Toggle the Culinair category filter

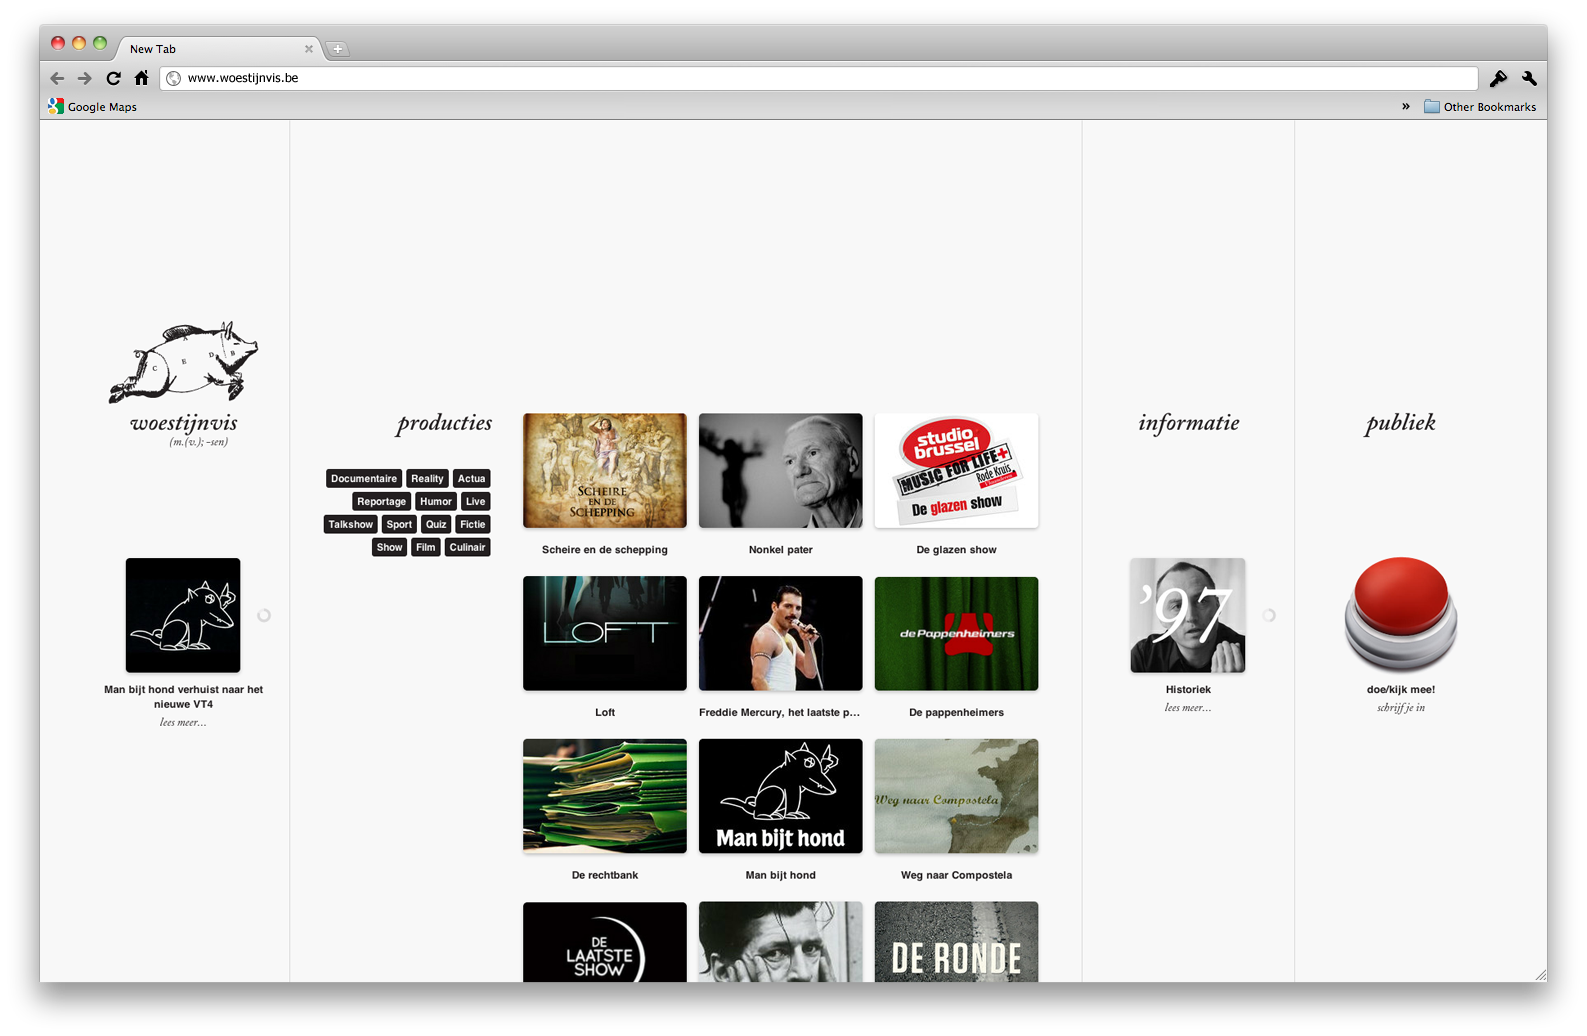[467, 548]
